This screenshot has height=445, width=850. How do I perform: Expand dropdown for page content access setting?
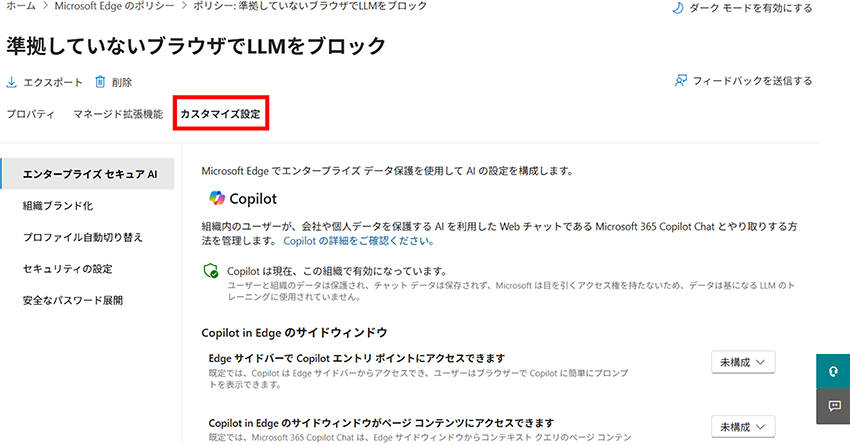(743, 426)
